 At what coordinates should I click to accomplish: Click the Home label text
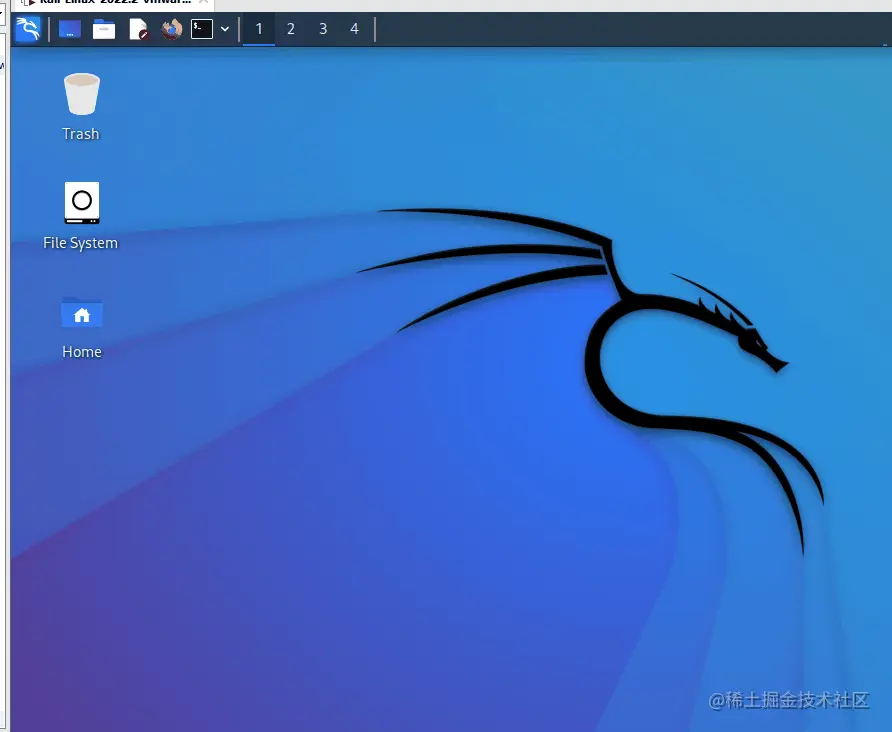tap(82, 352)
